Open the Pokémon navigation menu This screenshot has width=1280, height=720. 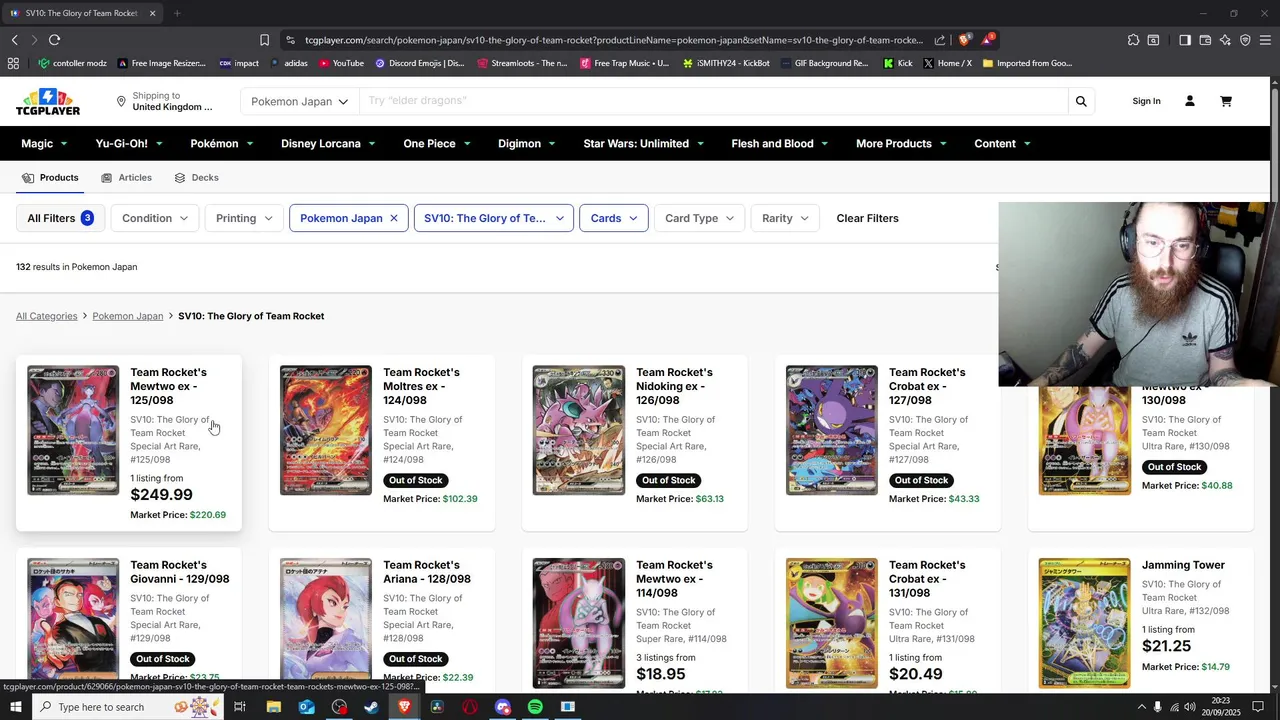(222, 144)
